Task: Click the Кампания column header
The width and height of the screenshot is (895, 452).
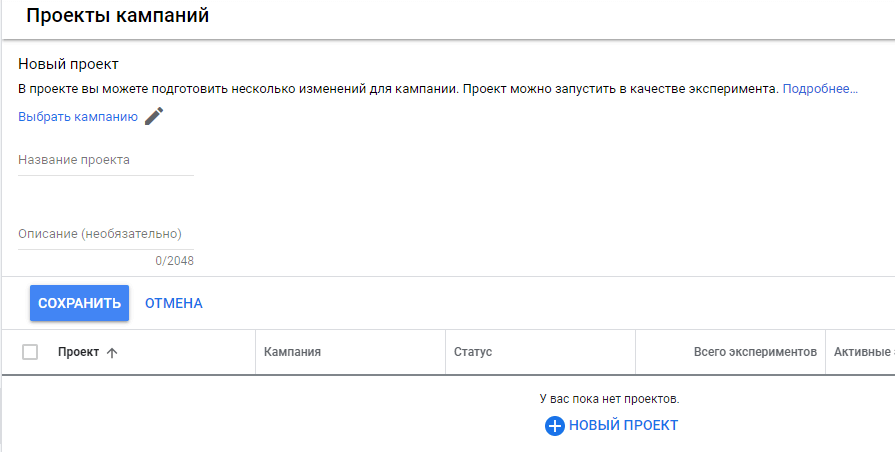Action: coord(292,352)
